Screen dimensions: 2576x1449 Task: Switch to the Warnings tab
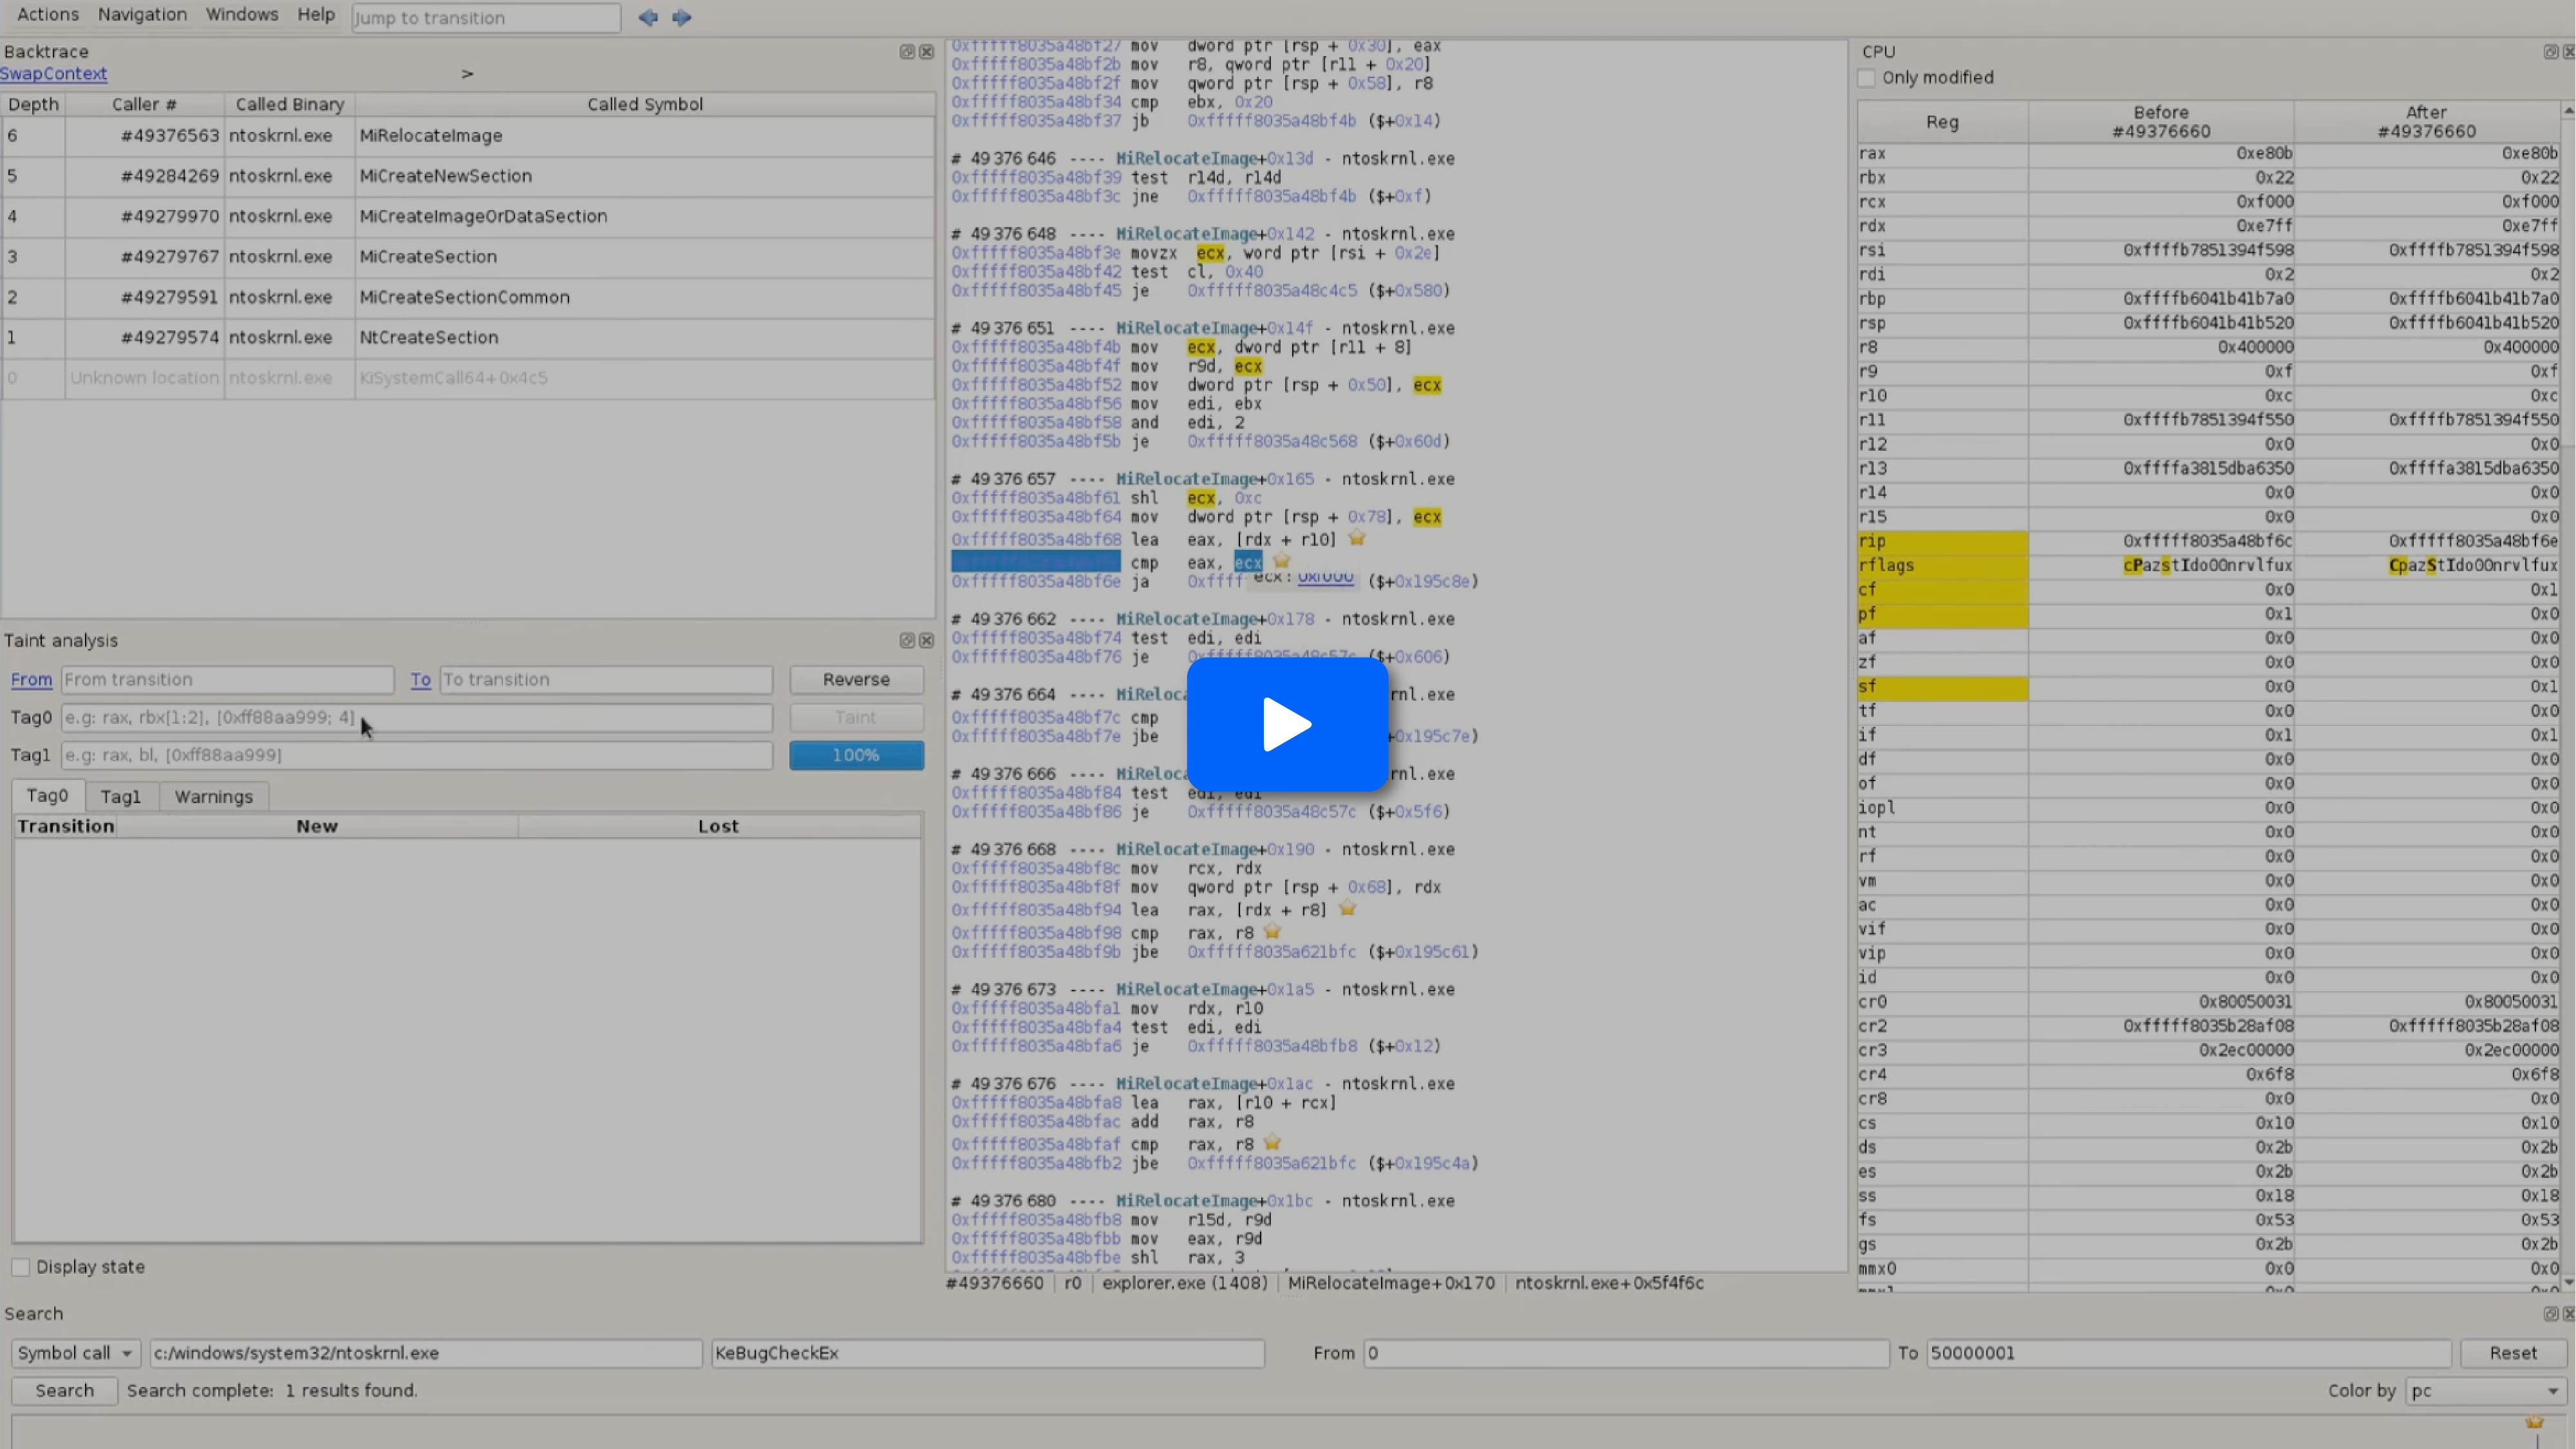point(213,796)
